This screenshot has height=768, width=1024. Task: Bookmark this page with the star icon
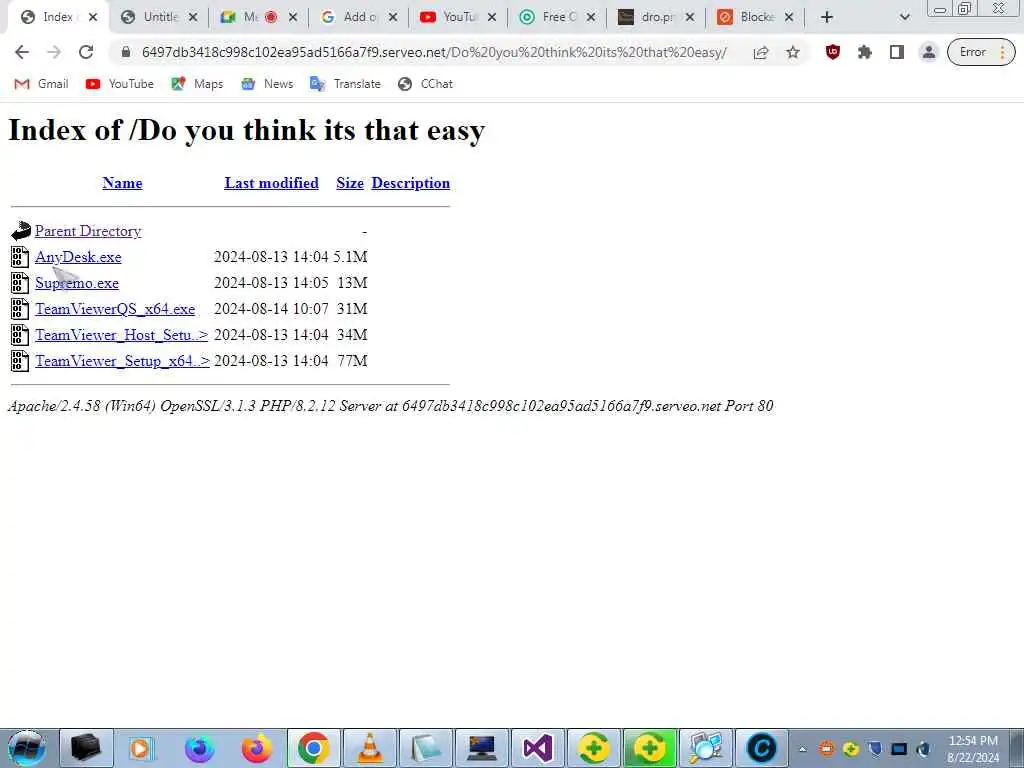click(793, 52)
